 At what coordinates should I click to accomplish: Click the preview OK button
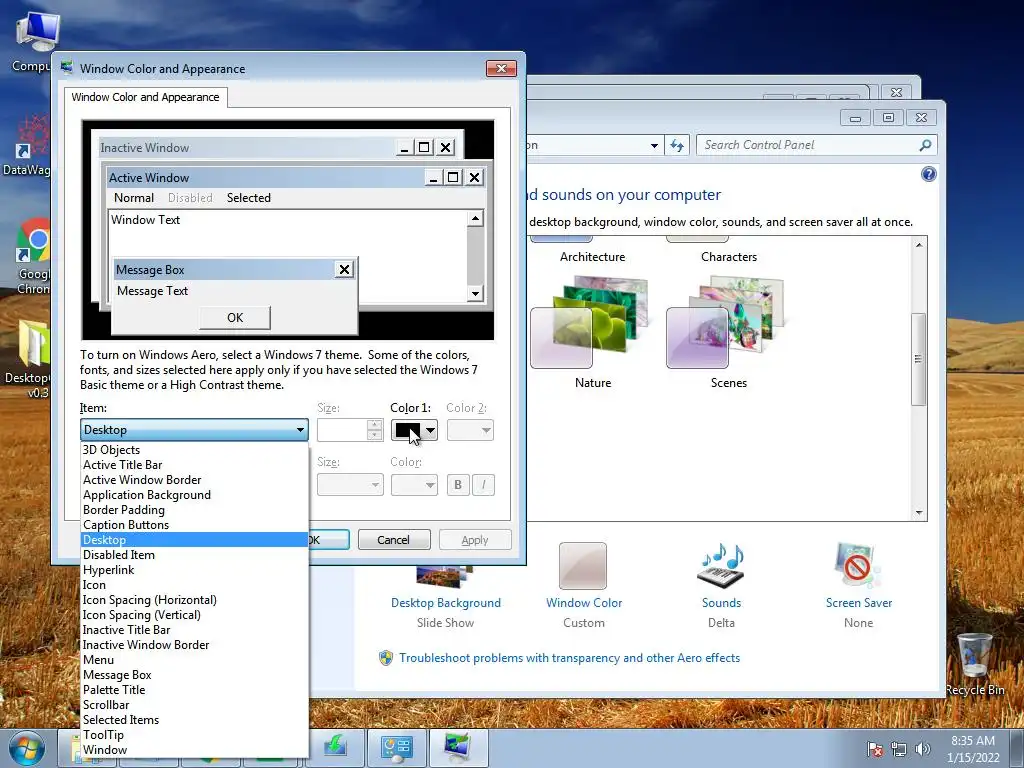[x=235, y=317]
